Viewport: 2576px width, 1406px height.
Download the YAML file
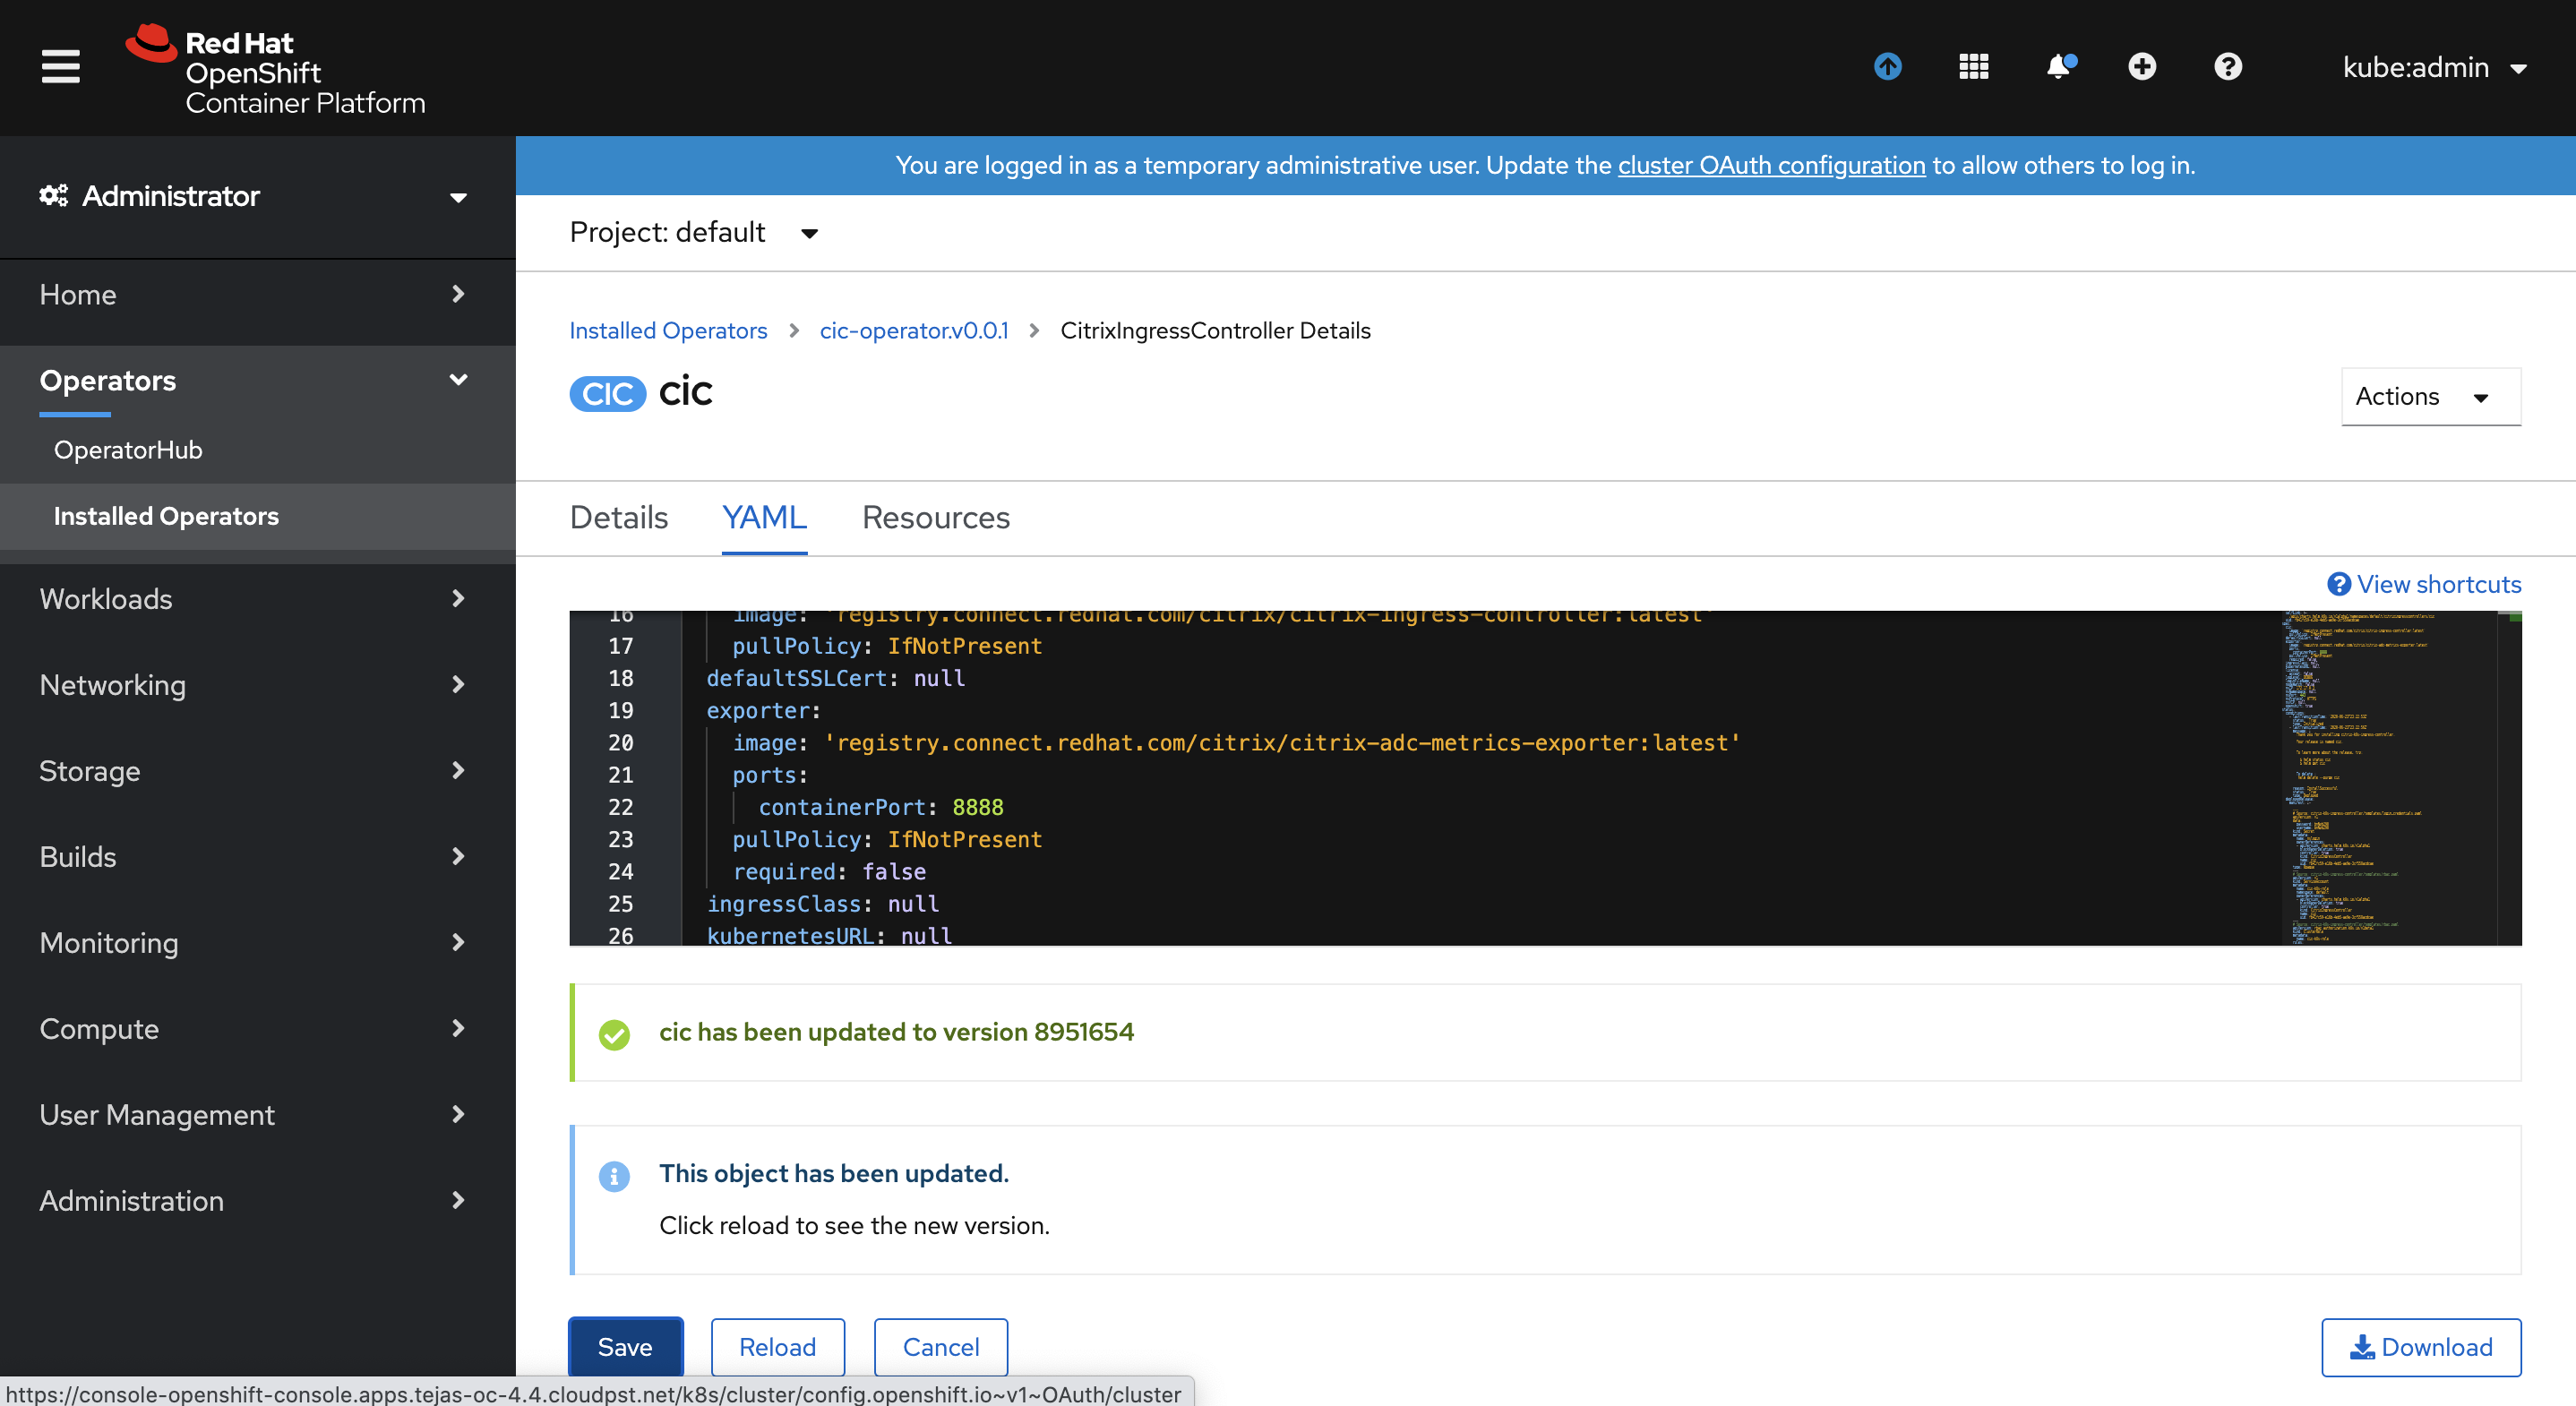tap(2421, 1347)
